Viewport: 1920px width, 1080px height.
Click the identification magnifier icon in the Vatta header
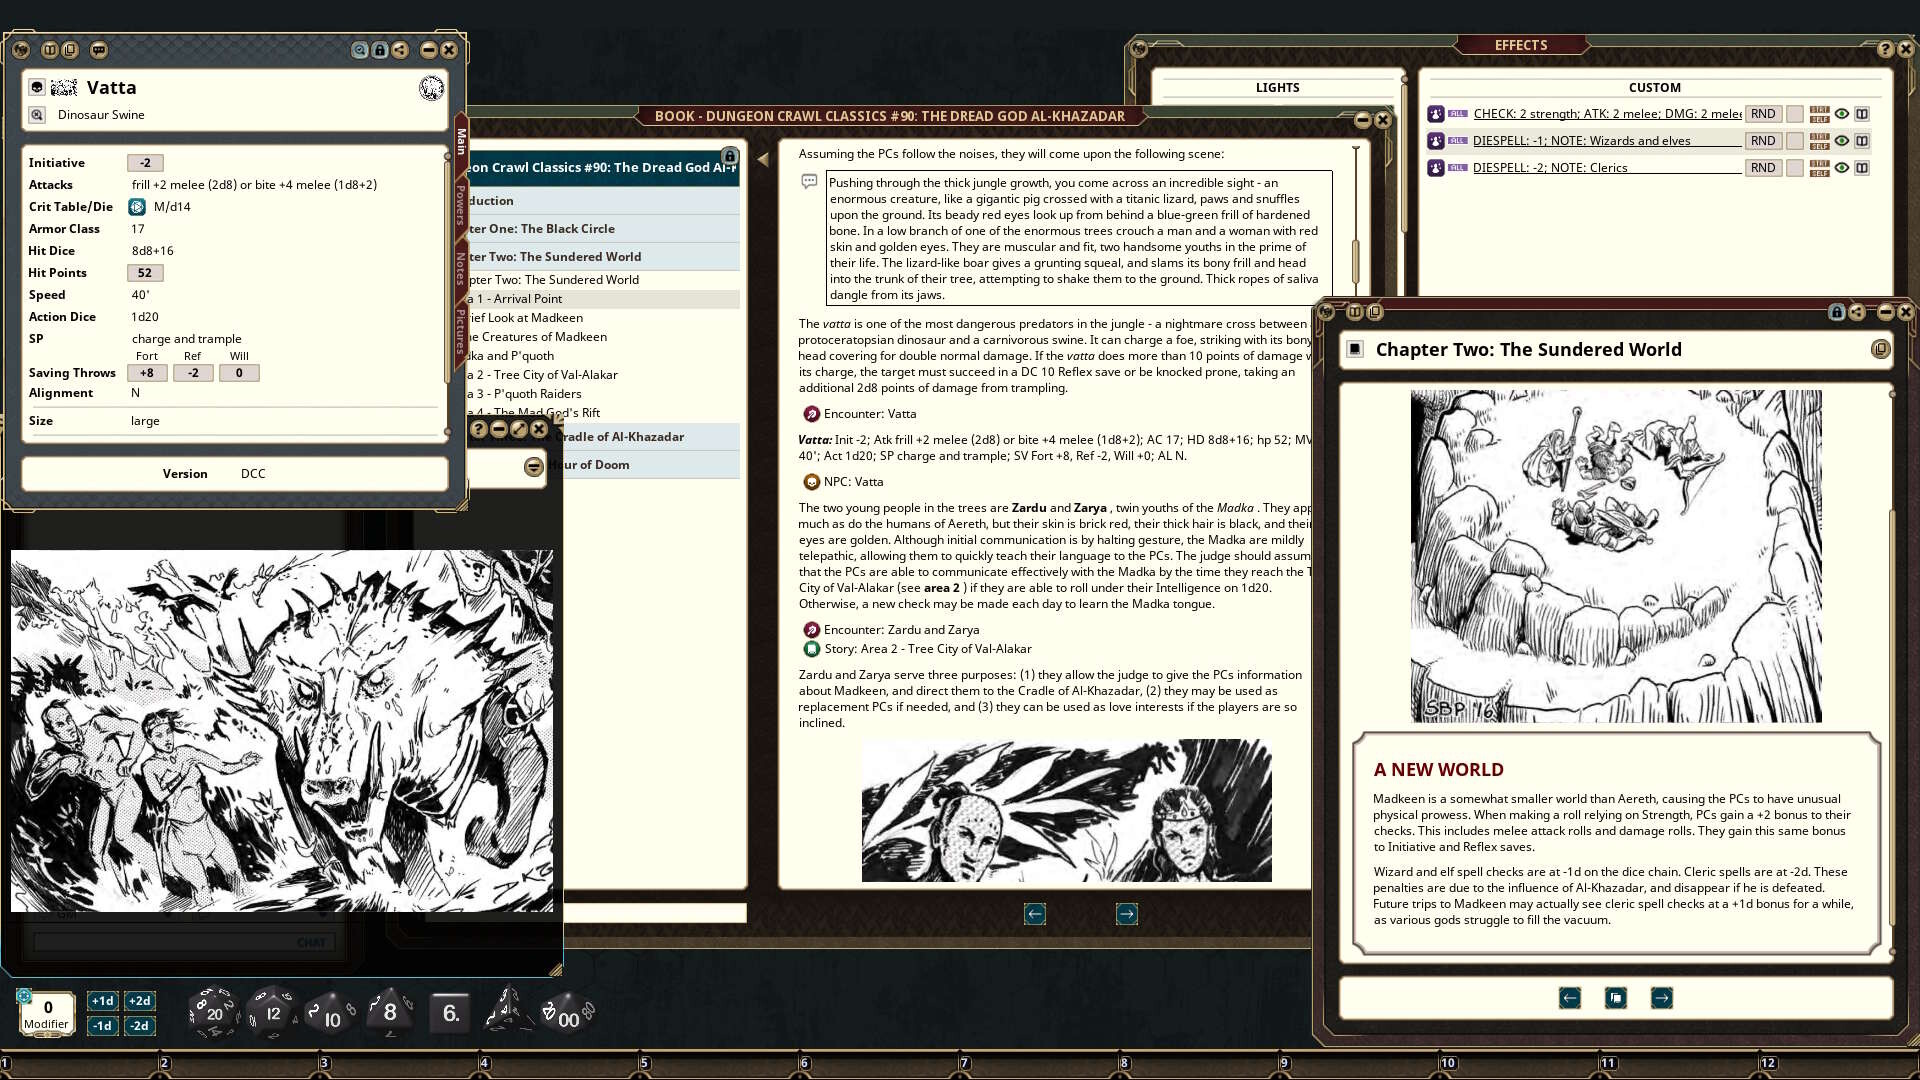(360, 50)
